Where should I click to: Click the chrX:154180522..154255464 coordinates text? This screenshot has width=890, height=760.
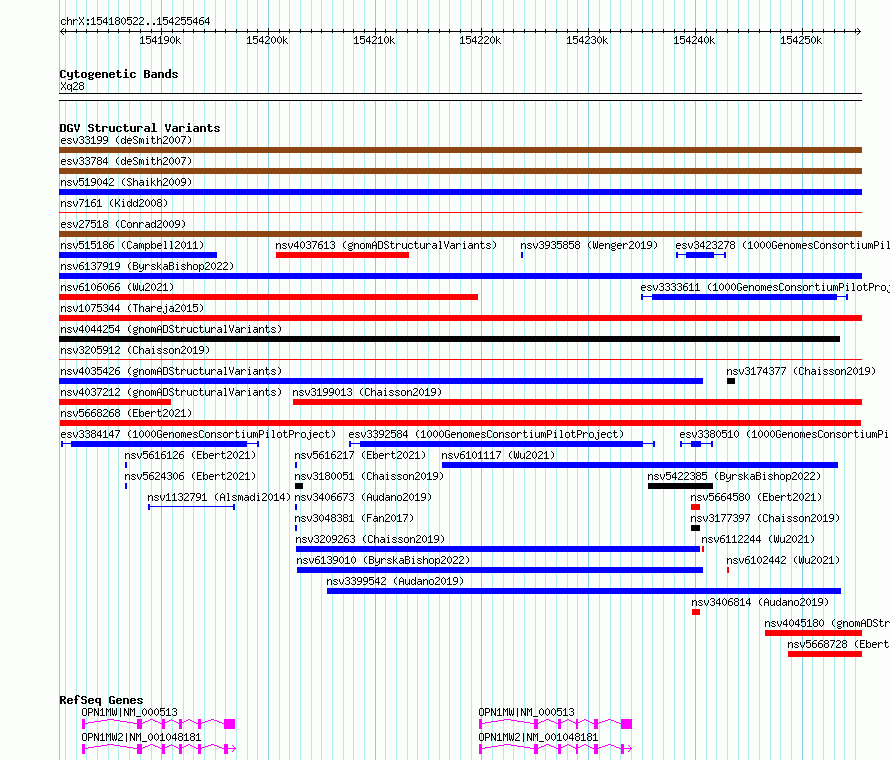(x=135, y=21)
